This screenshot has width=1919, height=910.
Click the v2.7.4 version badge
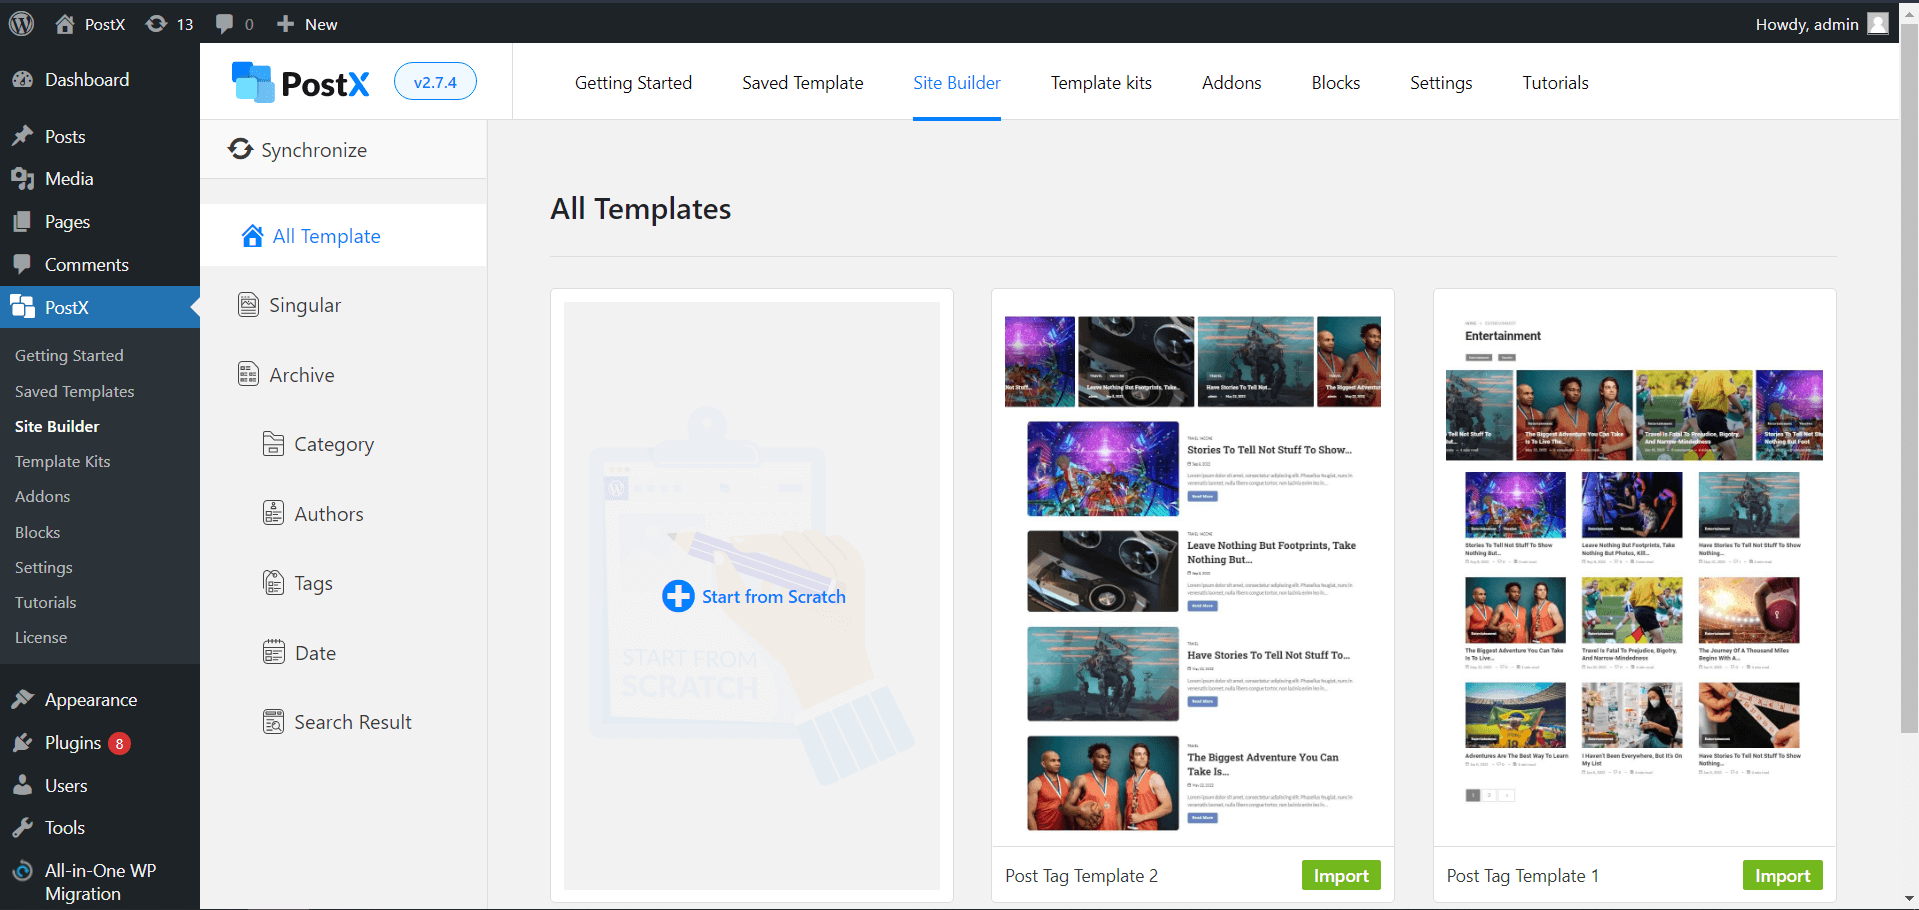(435, 82)
